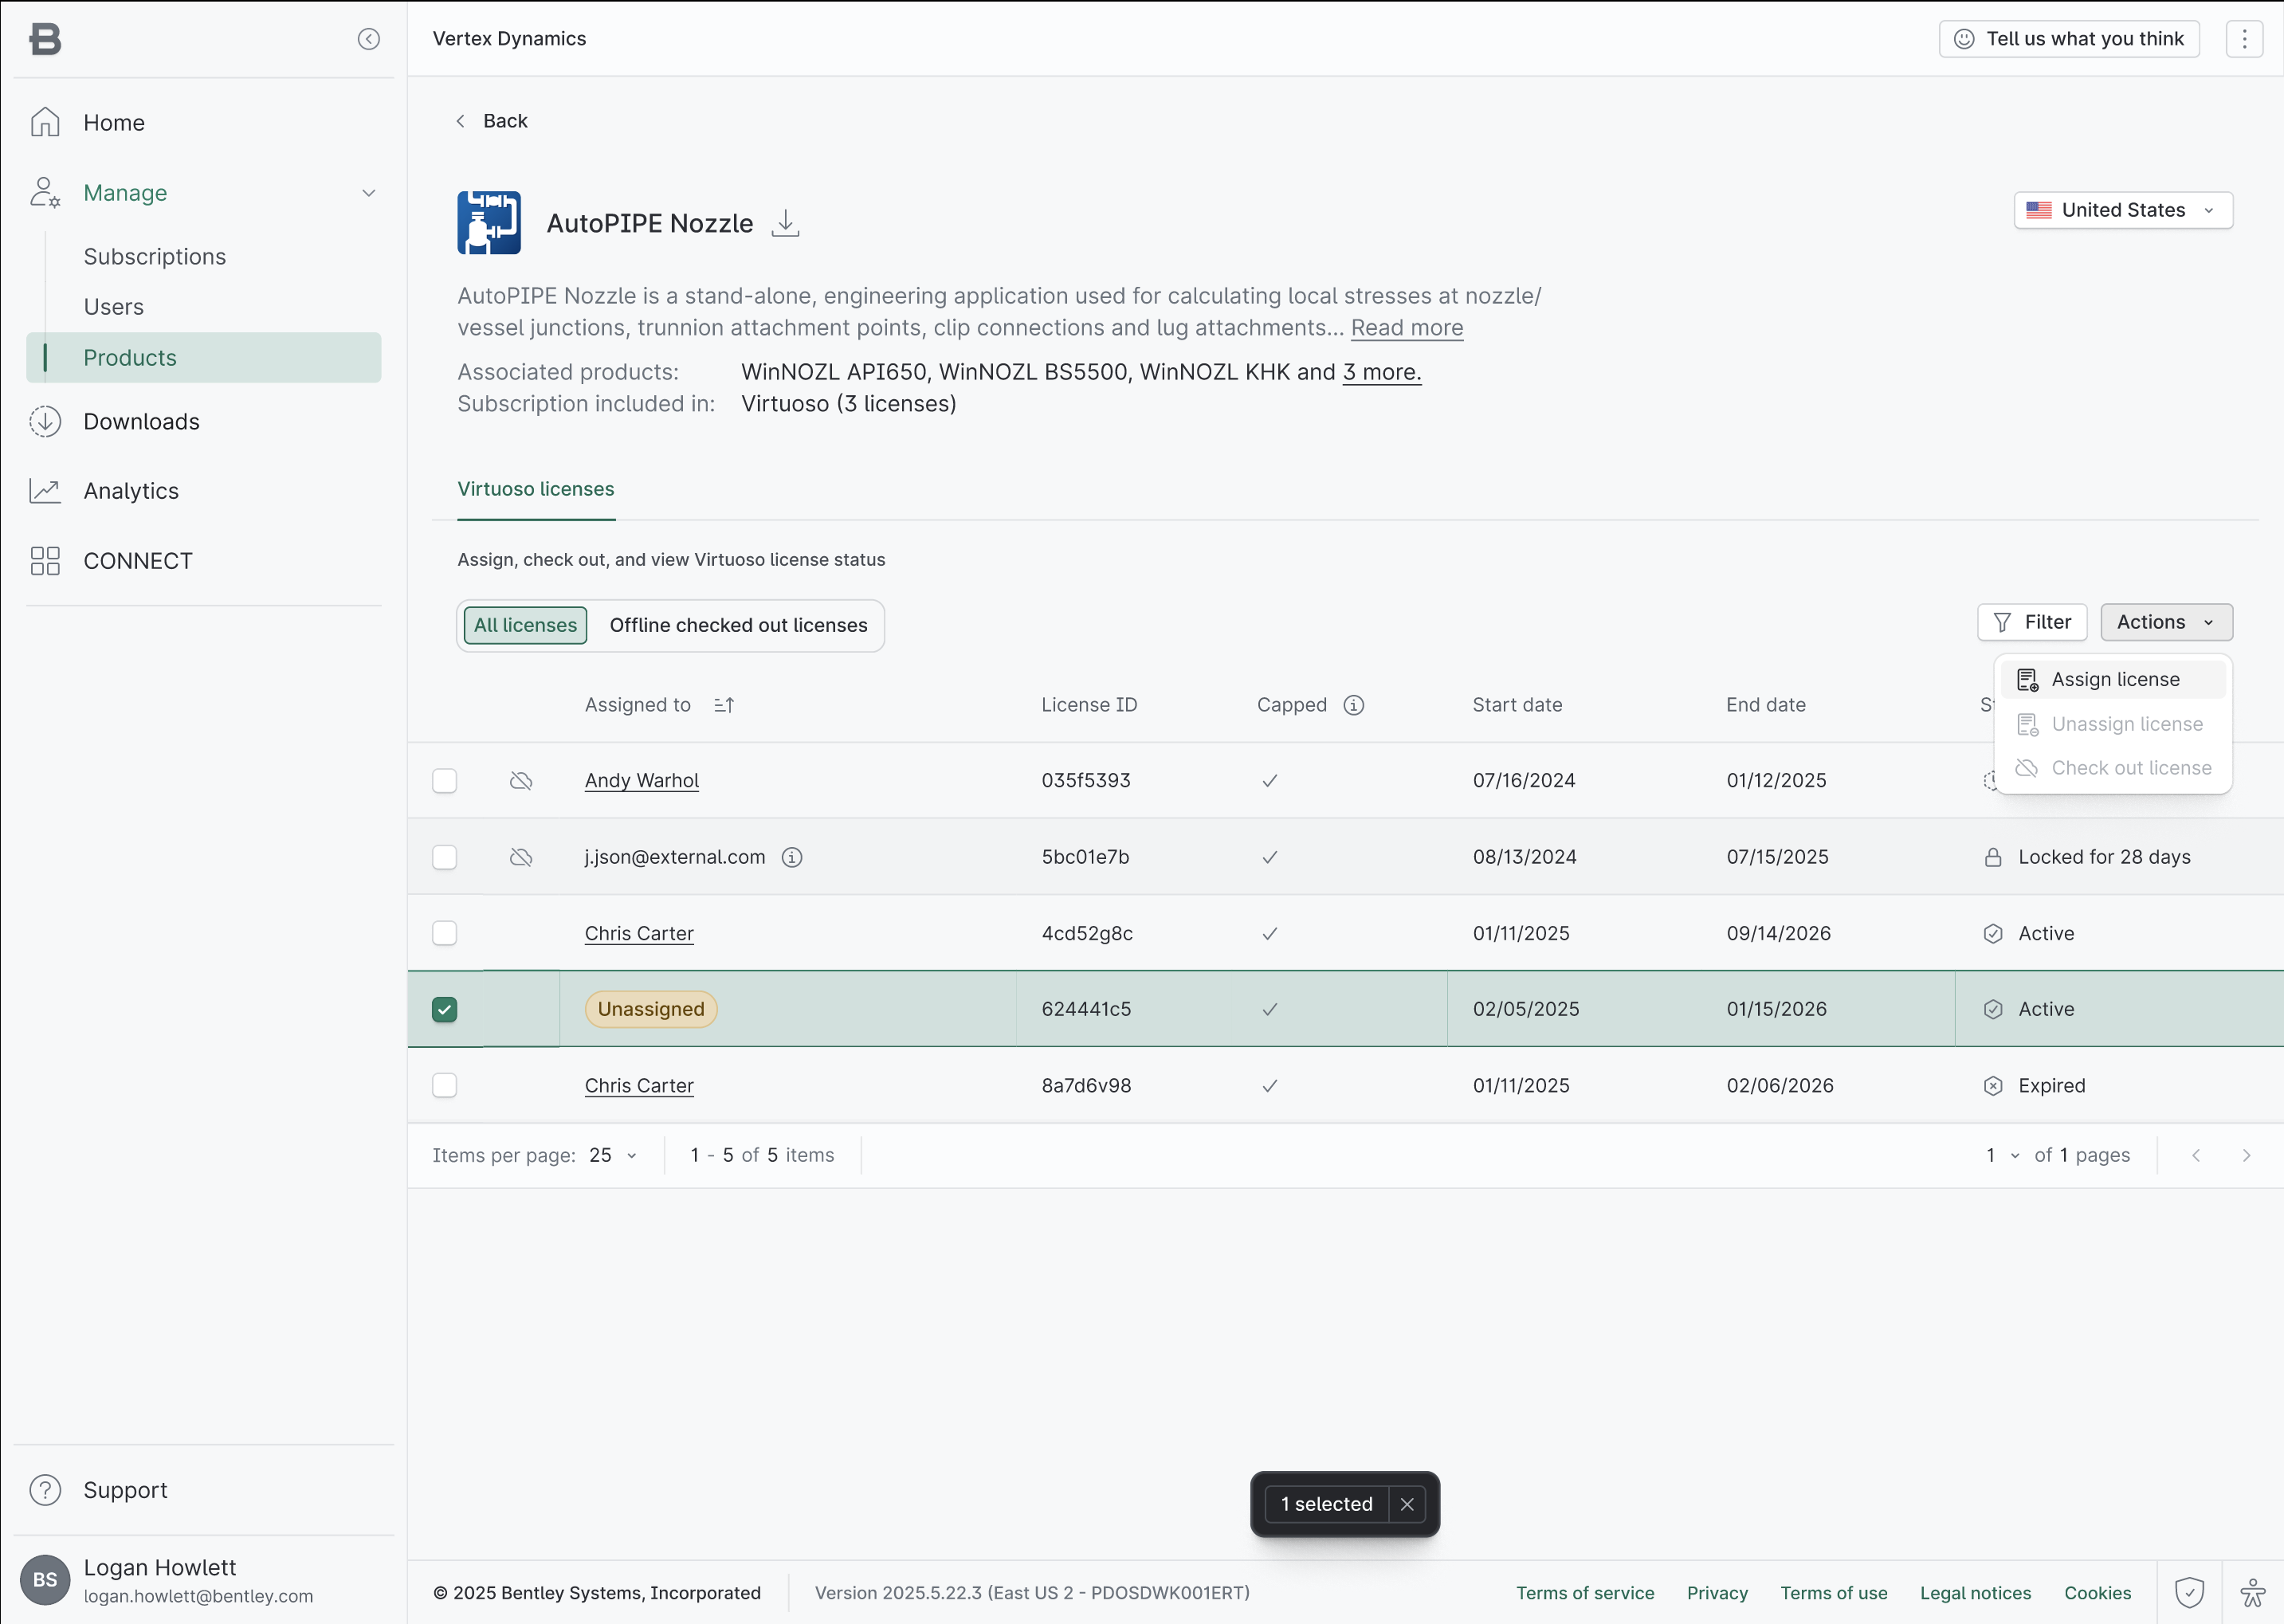Click the License ID column header
The height and width of the screenshot is (1624, 2284).
click(x=1089, y=705)
